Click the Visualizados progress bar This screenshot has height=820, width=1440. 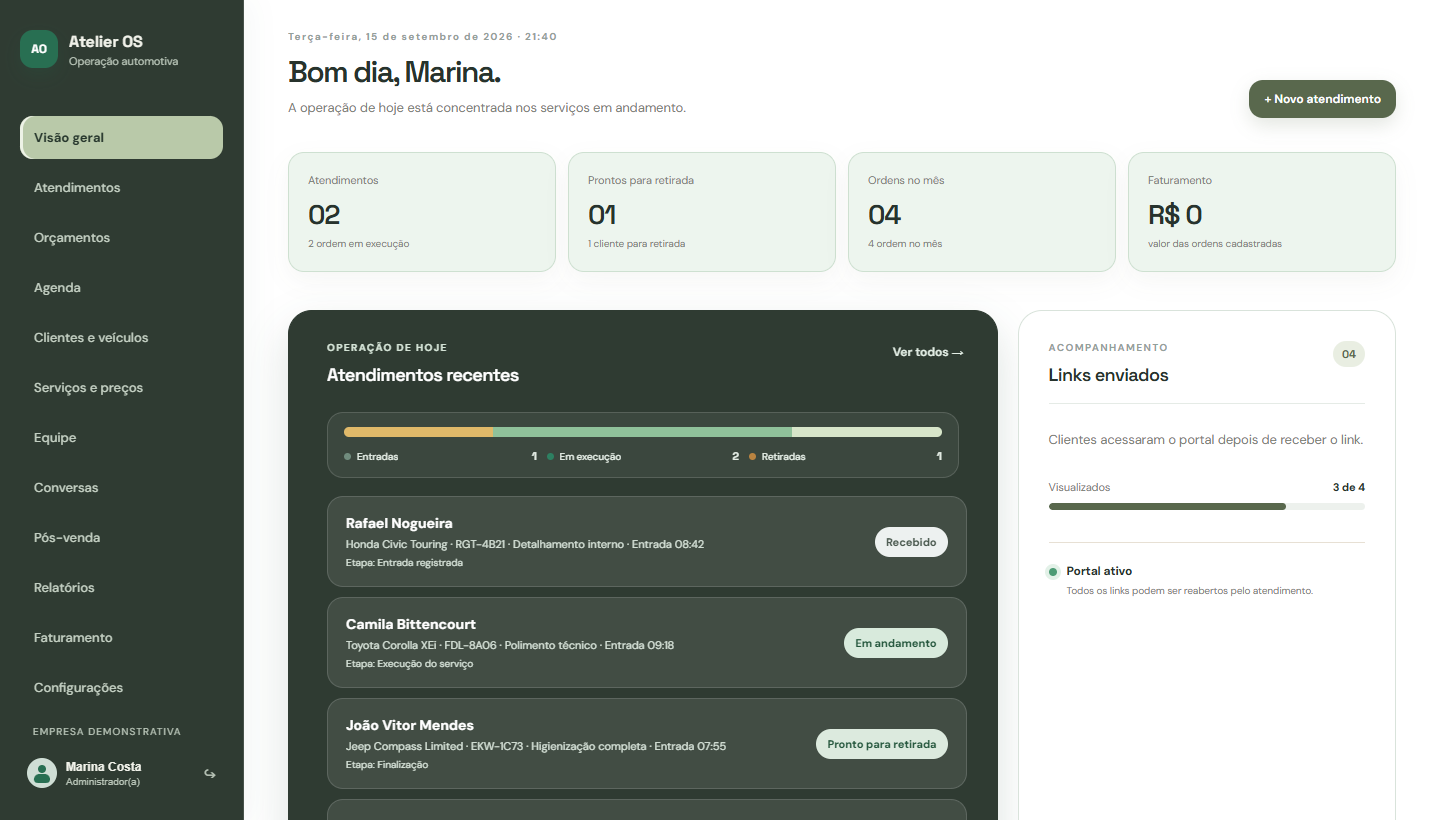(1207, 507)
